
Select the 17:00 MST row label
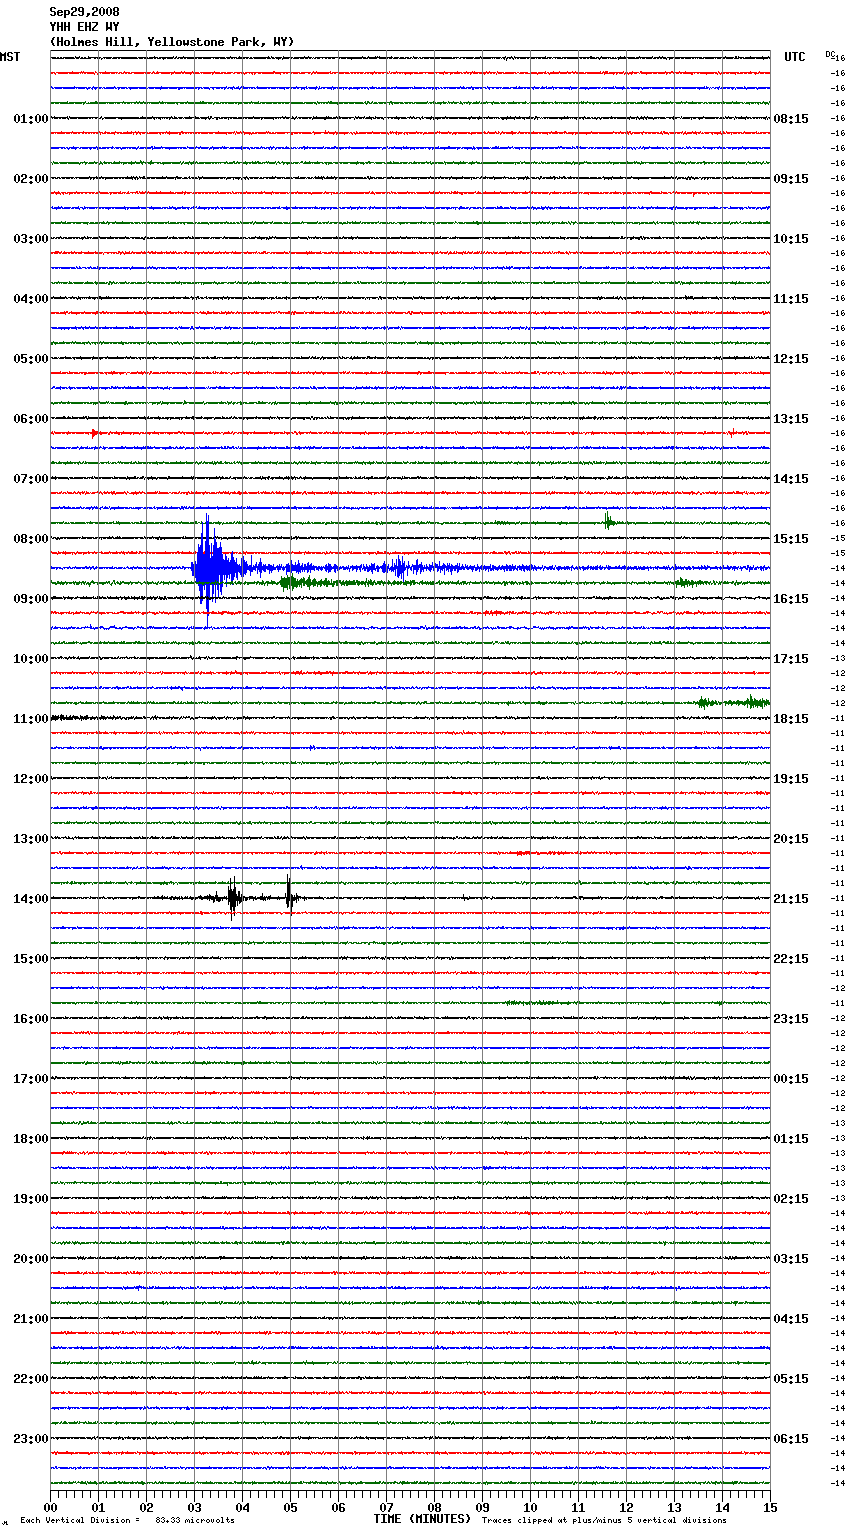30,1079
